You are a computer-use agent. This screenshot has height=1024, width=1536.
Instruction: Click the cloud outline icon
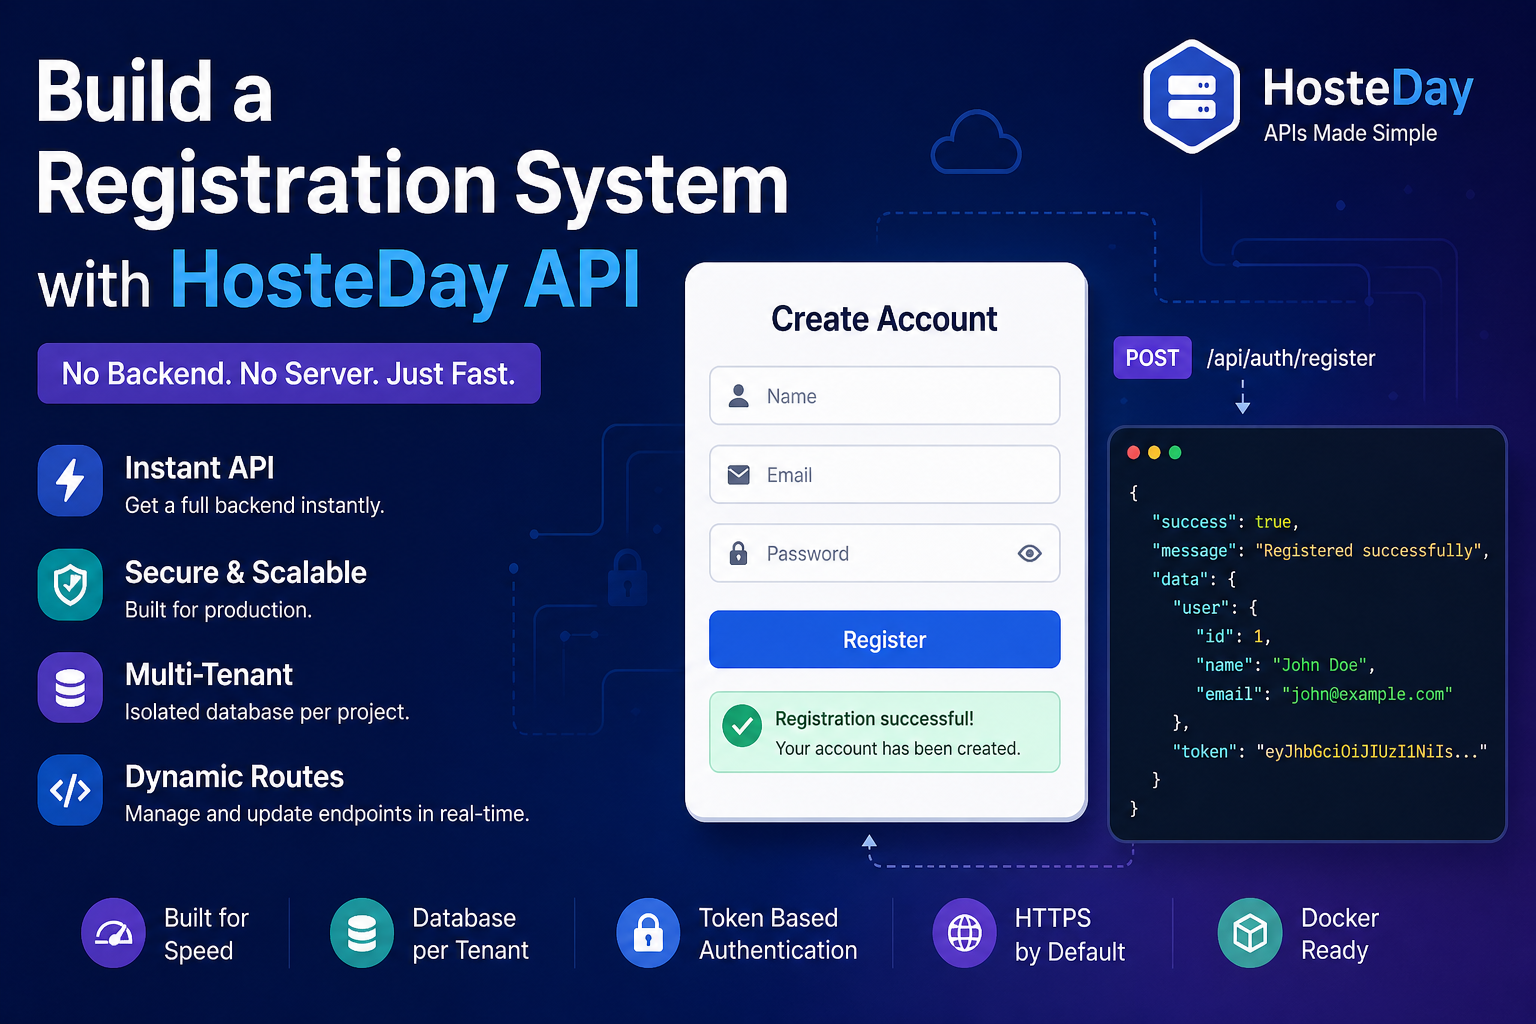(976, 142)
